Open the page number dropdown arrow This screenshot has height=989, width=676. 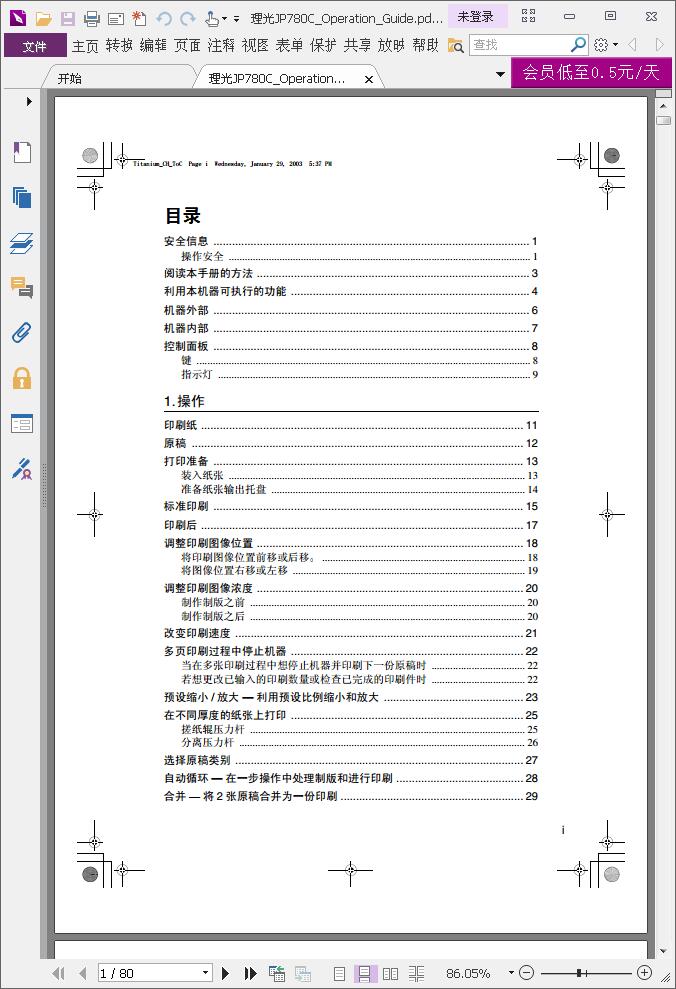(206, 973)
